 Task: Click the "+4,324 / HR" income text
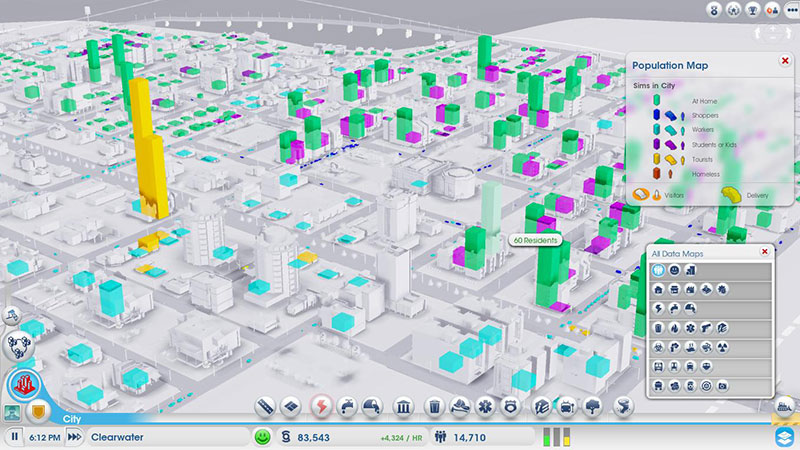point(401,438)
